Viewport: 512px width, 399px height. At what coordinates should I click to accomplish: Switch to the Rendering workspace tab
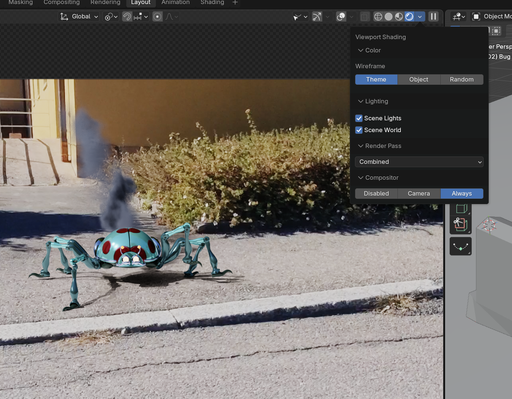tap(105, 2)
